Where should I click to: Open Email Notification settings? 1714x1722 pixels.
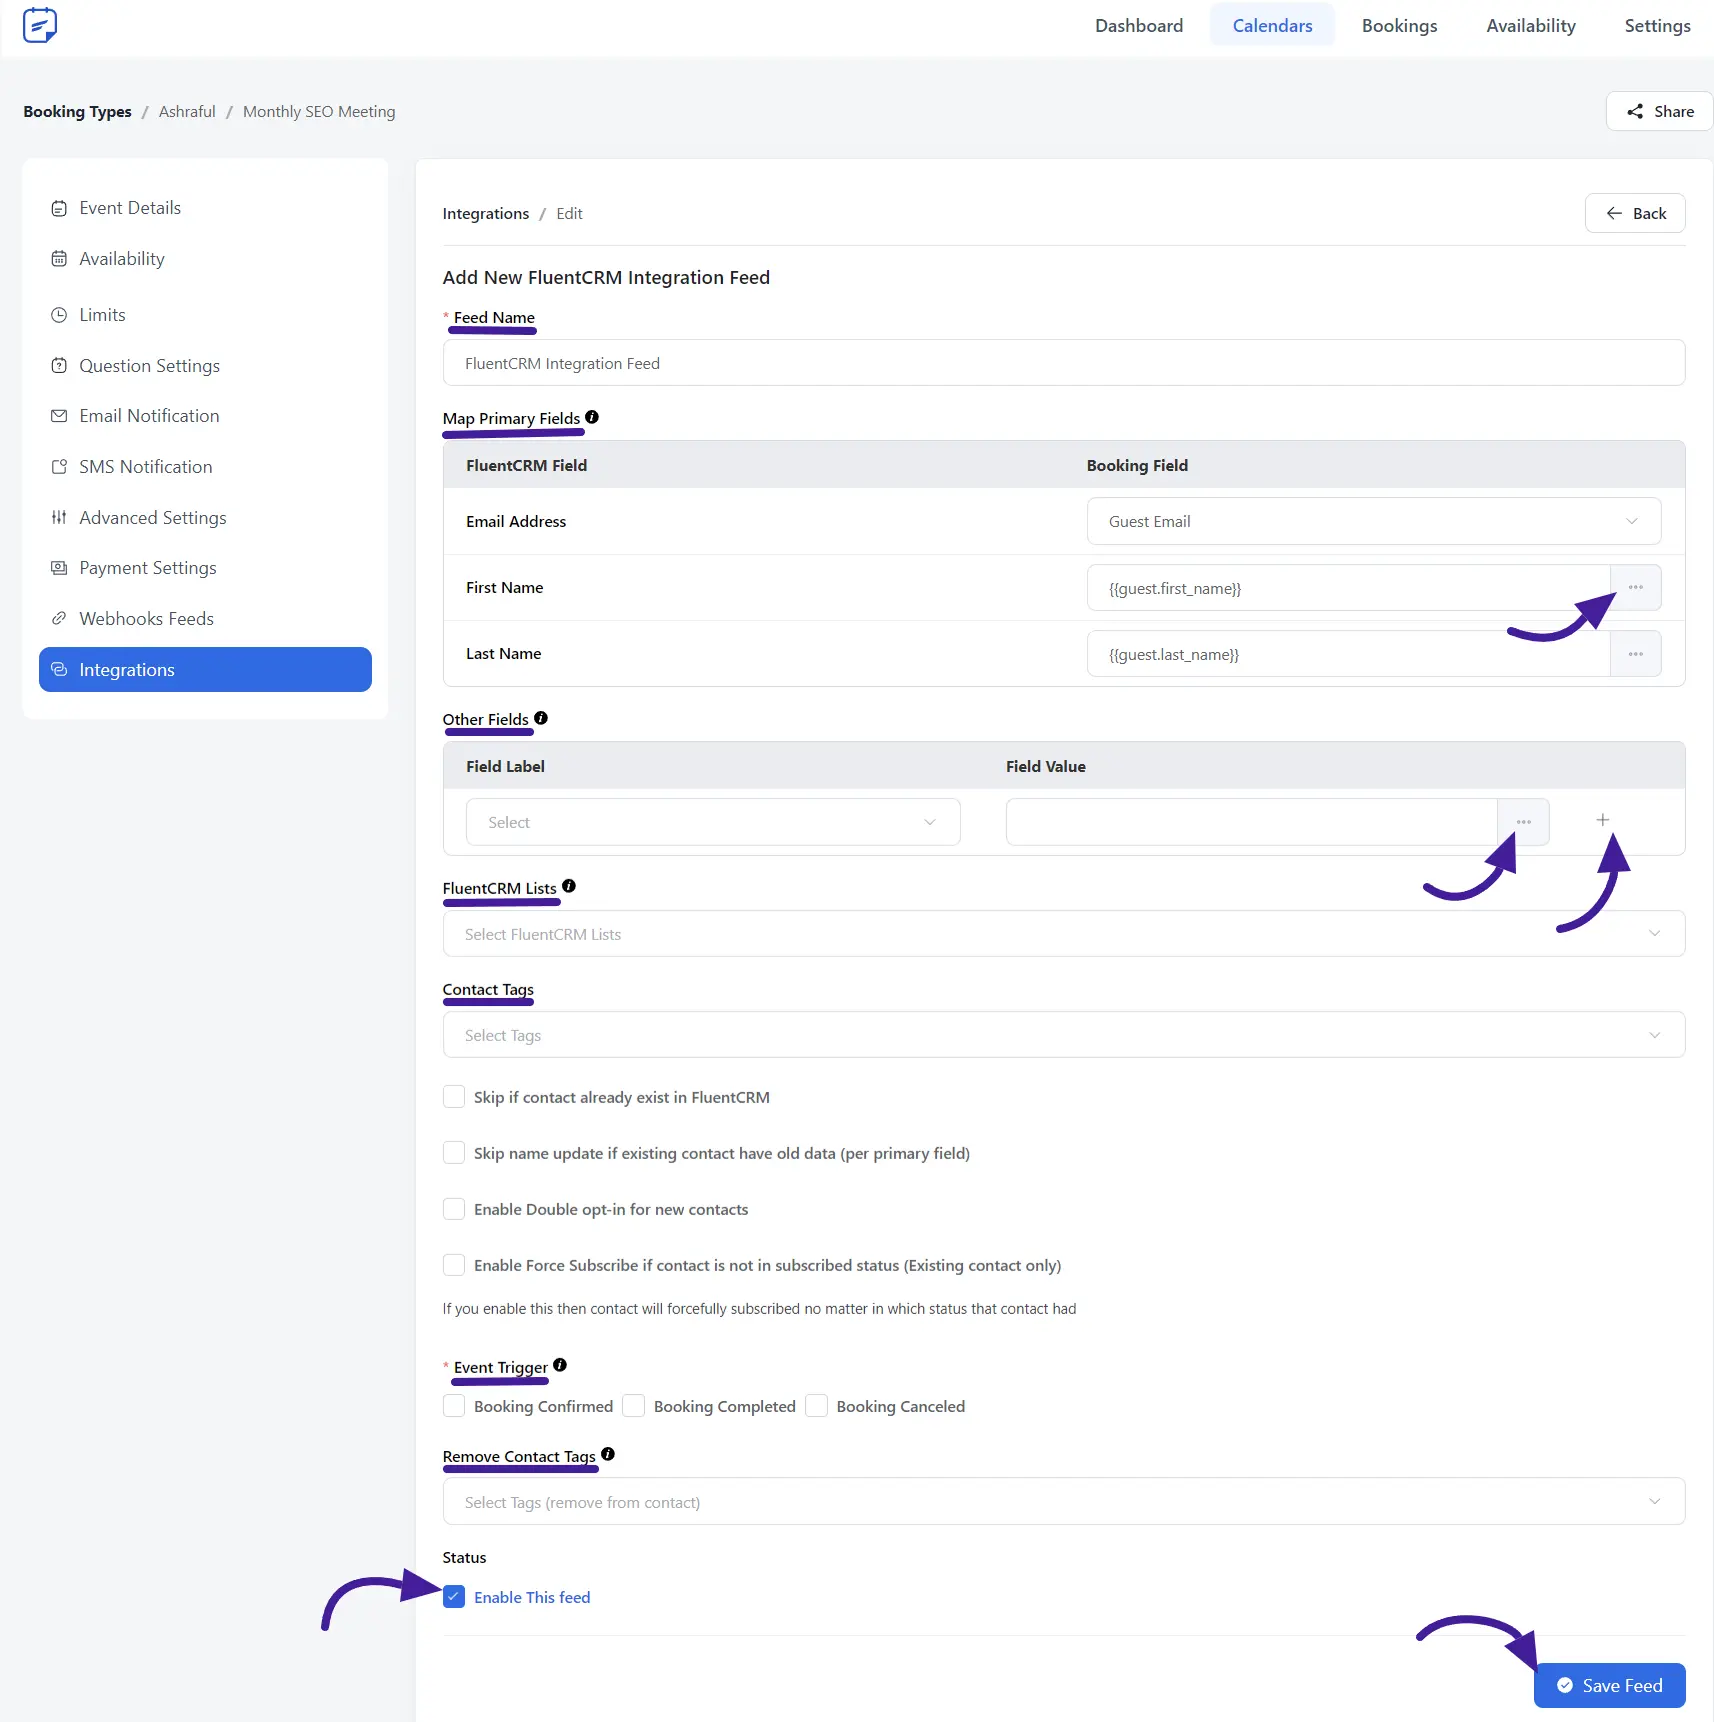tap(205, 416)
